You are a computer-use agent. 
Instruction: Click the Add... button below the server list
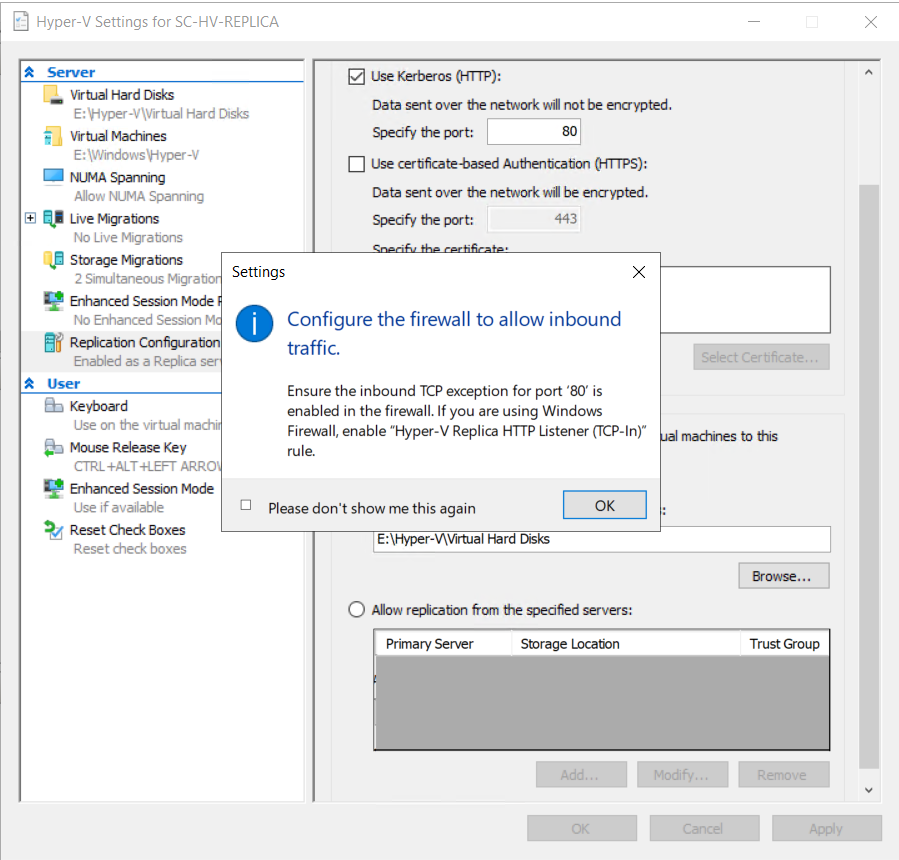pyautogui.click(x=581, y=775)
